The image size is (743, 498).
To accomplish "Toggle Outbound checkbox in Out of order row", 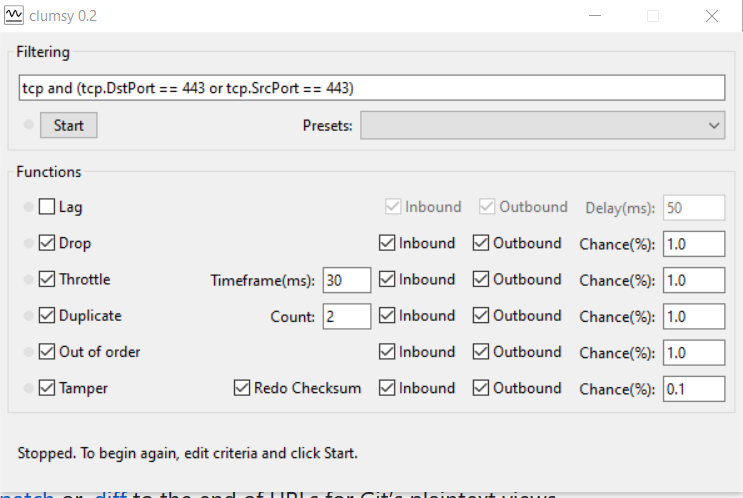I will [x=481, y=352].
